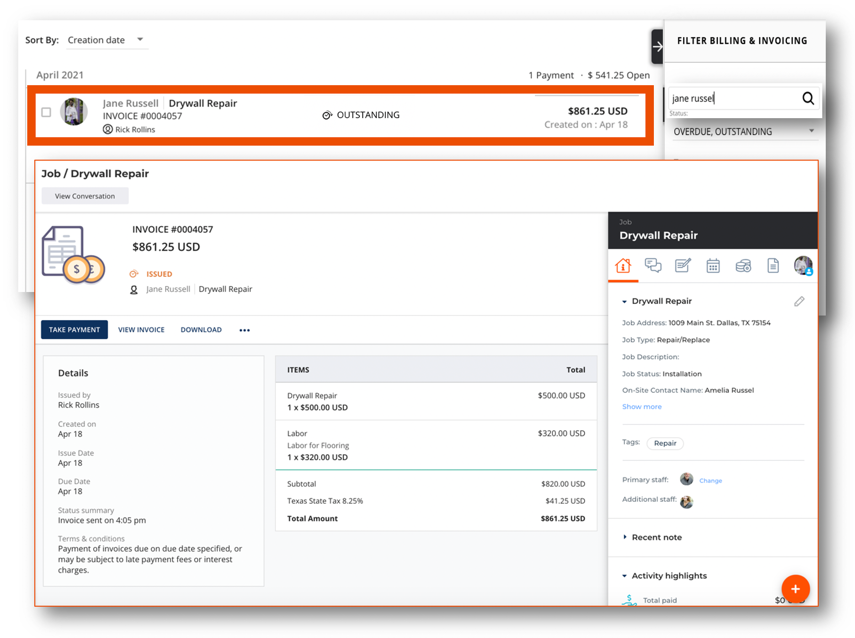
Task: Click the Status summary Invoice sent text
Action: [x=102, y=515]
